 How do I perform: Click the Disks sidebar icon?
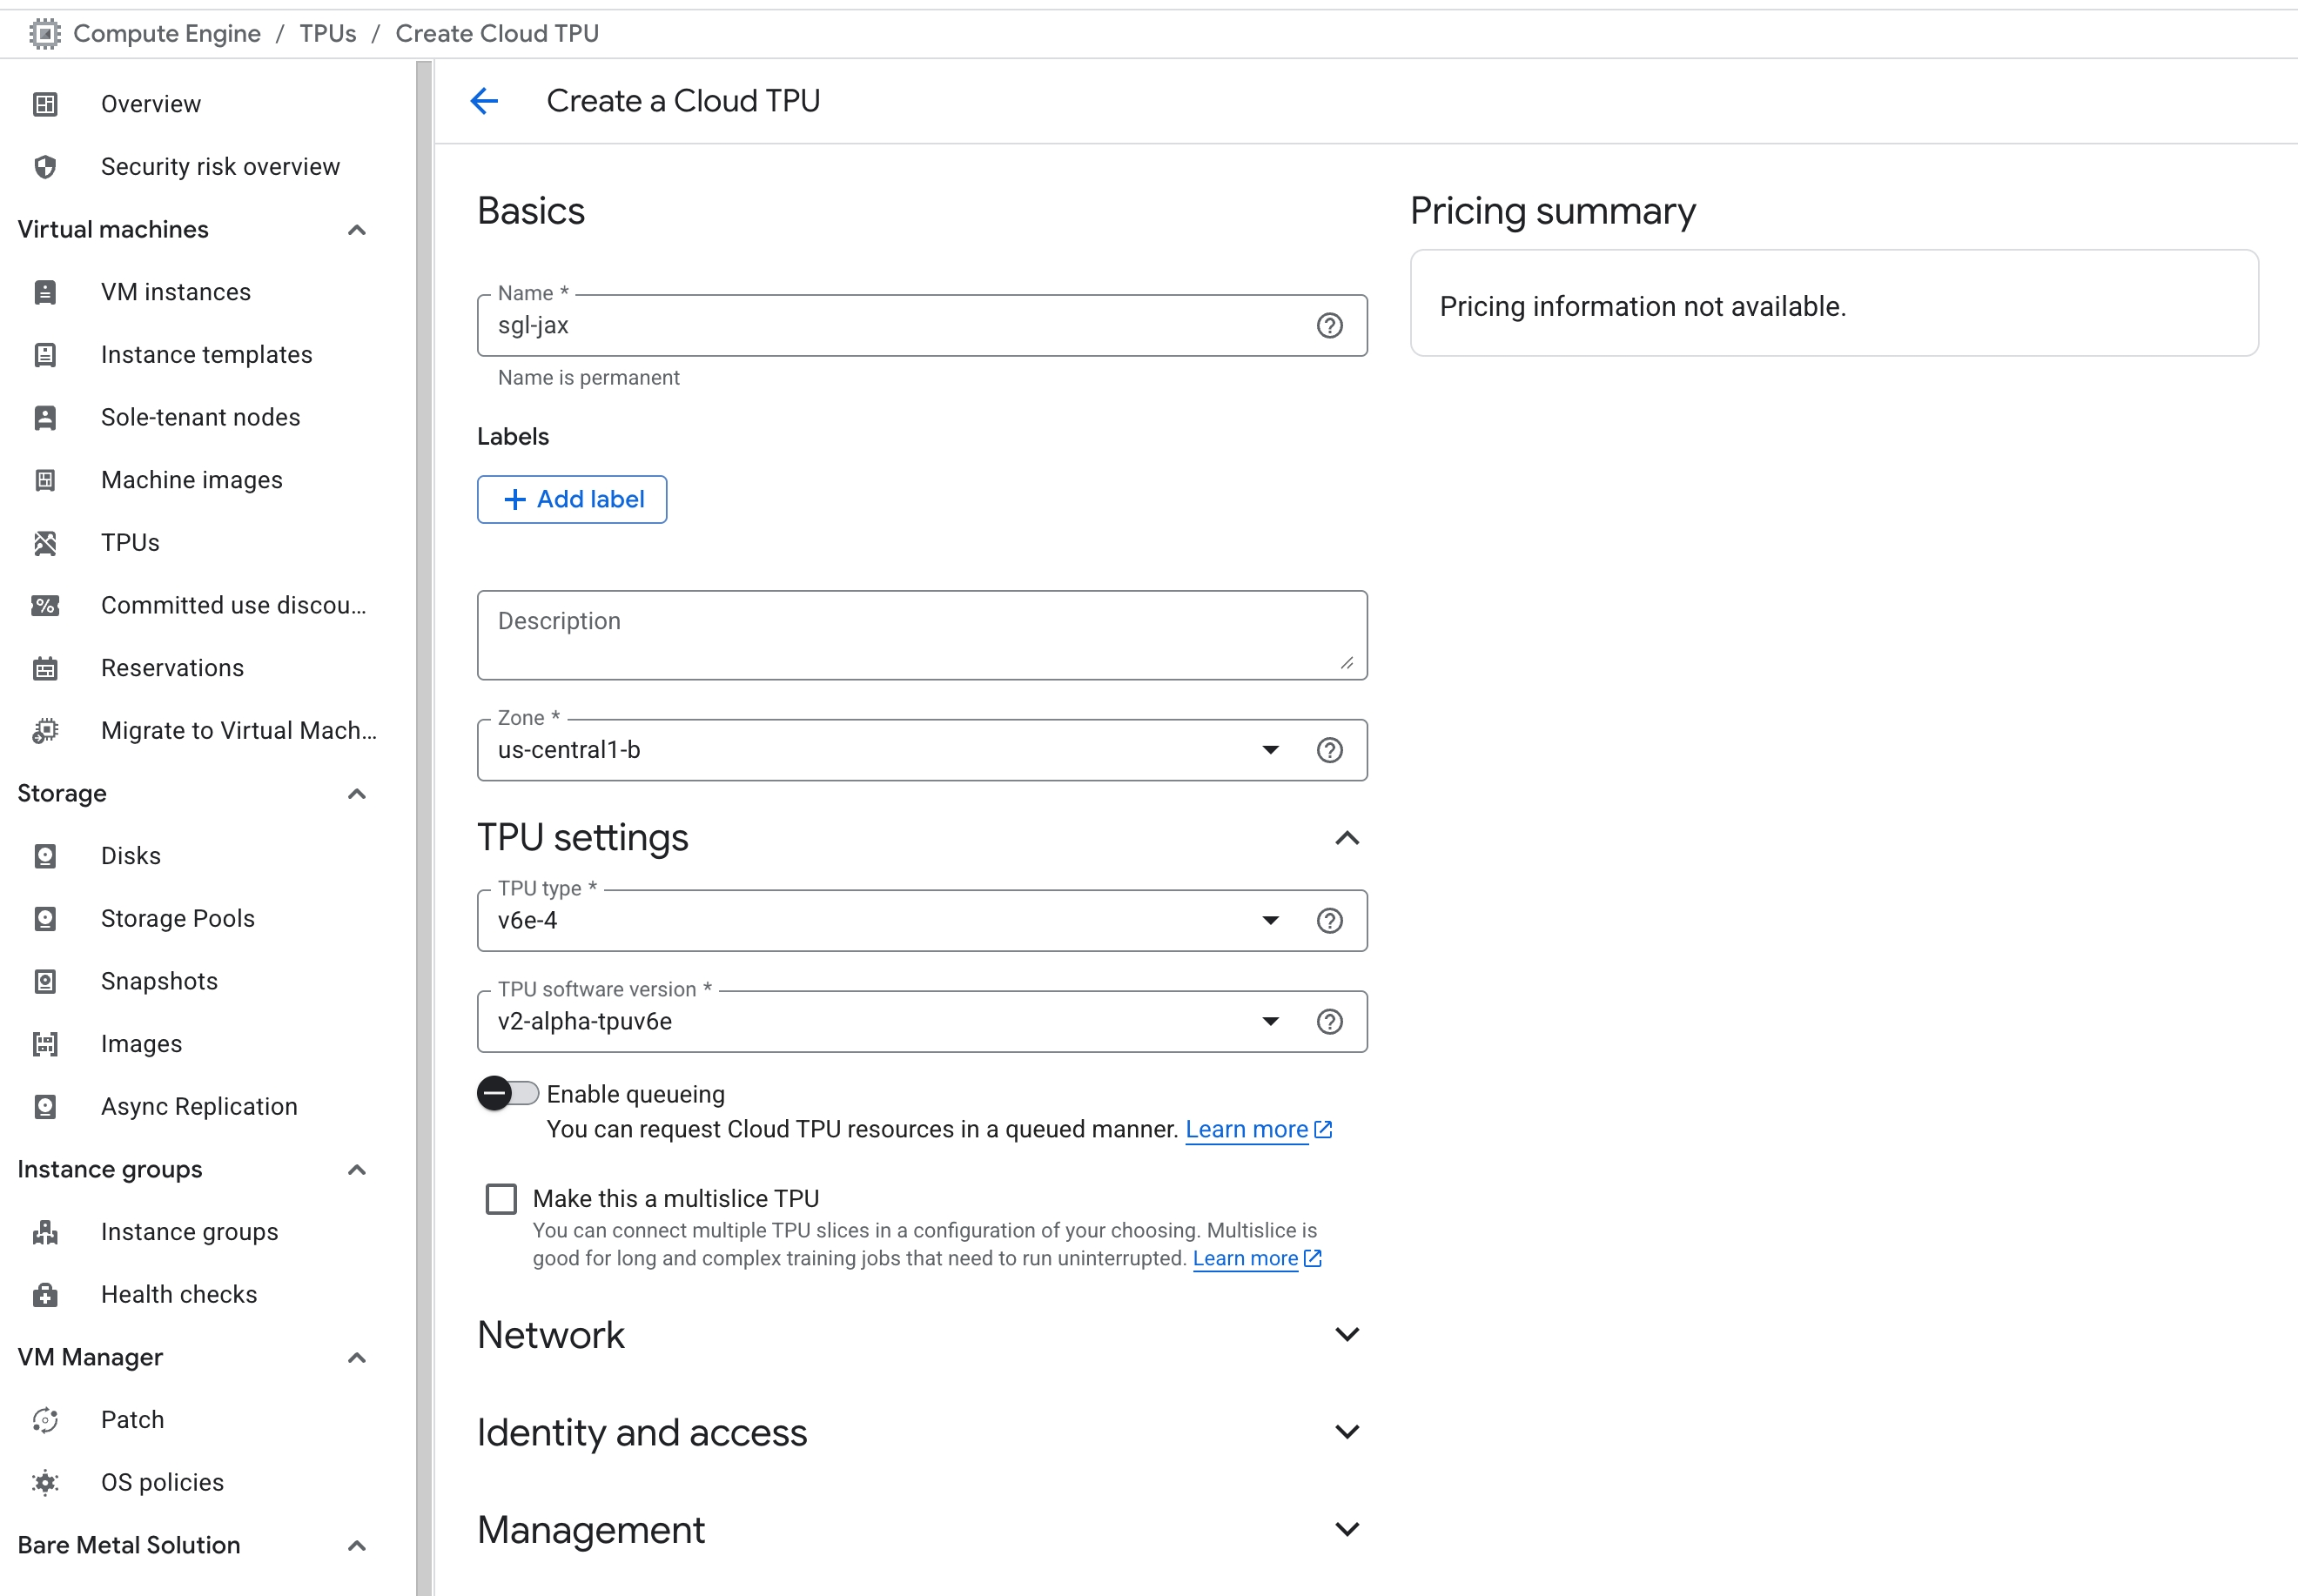tap(45, 856)
